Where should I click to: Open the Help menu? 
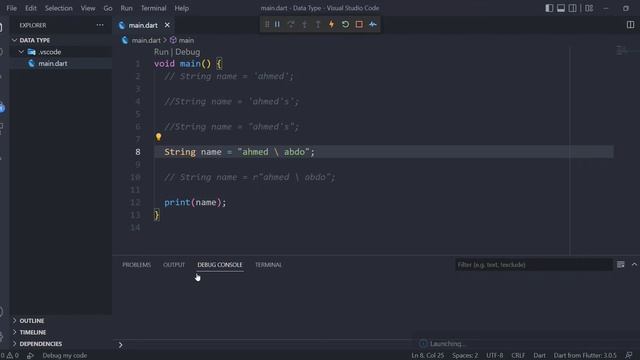(182, 8)
